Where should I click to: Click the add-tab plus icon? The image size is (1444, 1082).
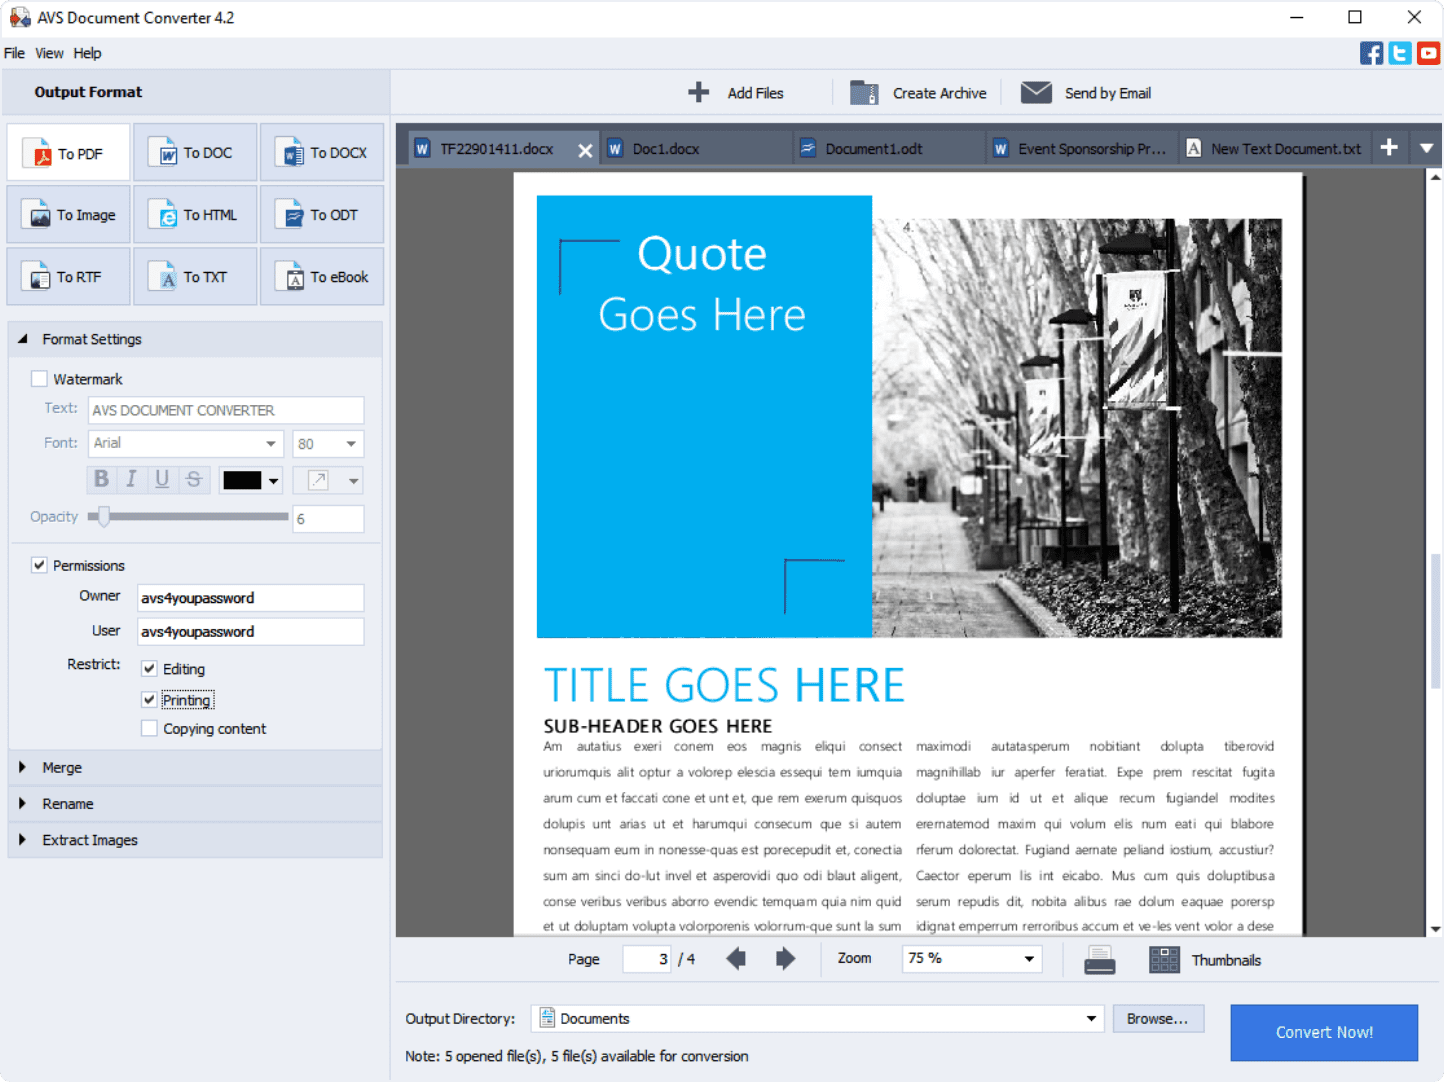tap(1389, 148)
